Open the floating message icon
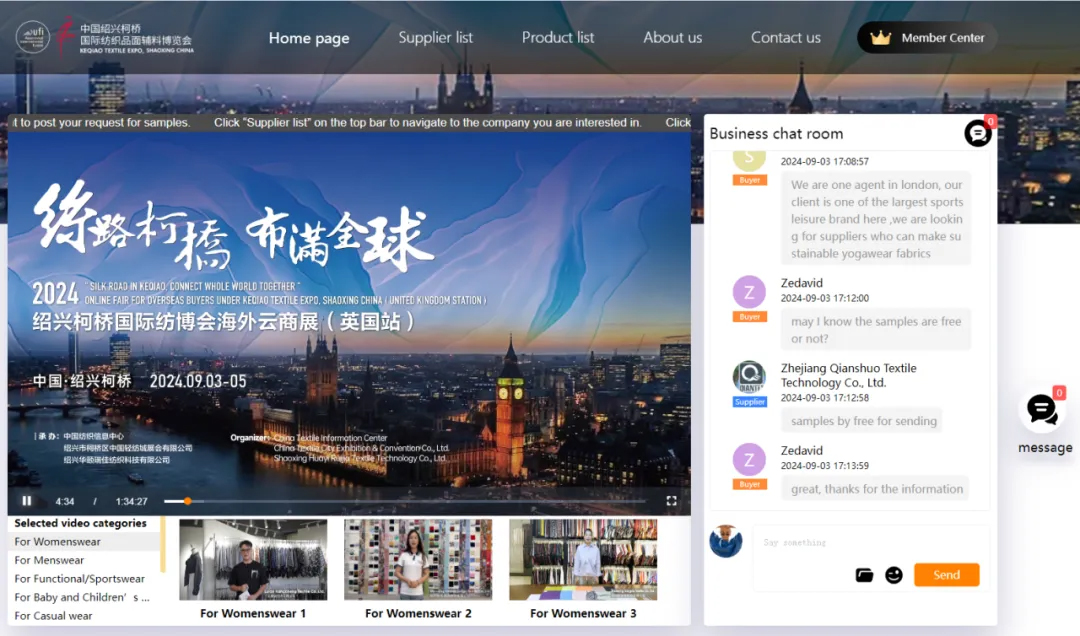Viewport: 1080px width, 636px height. point(1042,410)
